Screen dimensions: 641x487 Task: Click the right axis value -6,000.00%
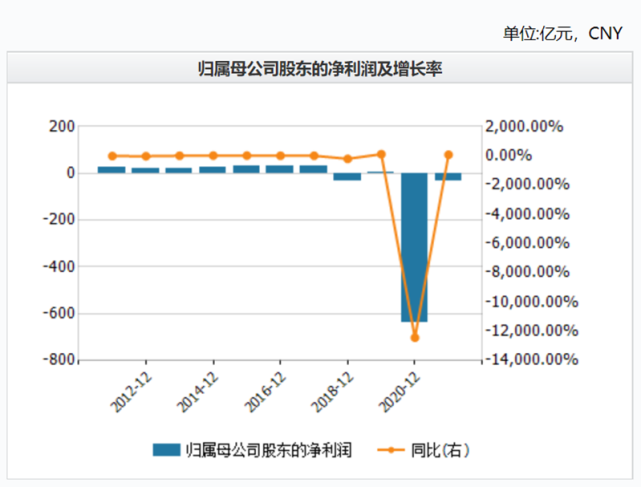[x=527, y=243]
